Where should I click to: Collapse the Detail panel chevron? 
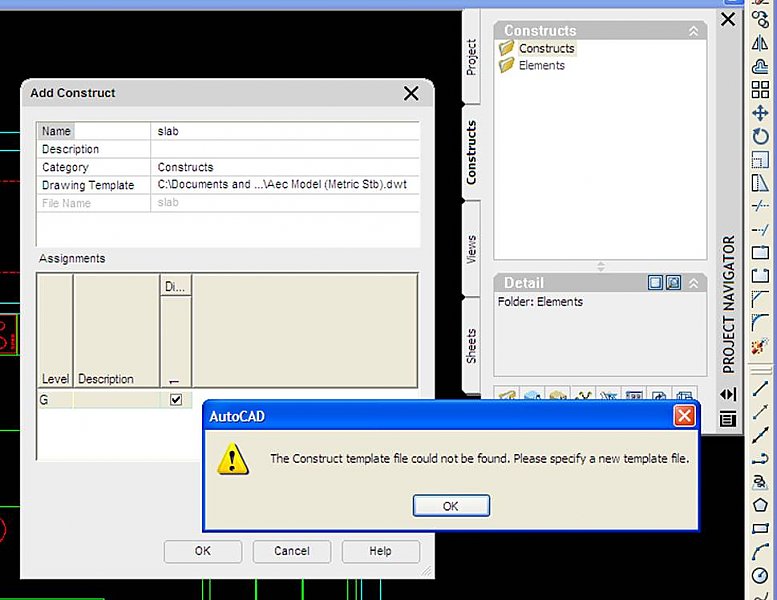[x=694, y=283]
